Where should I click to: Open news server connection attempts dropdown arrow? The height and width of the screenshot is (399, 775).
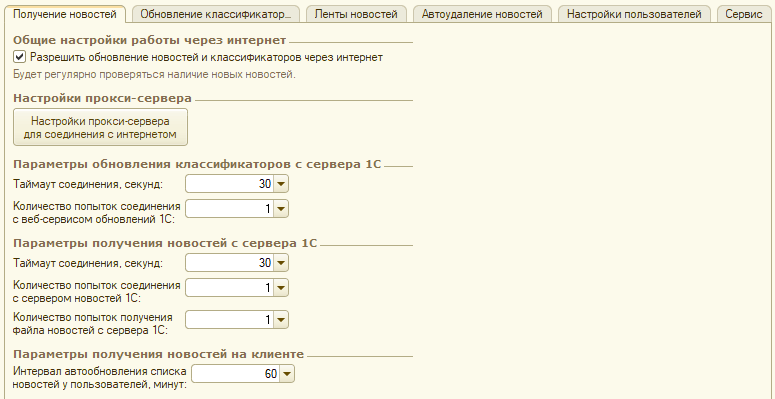click(281, 287)
